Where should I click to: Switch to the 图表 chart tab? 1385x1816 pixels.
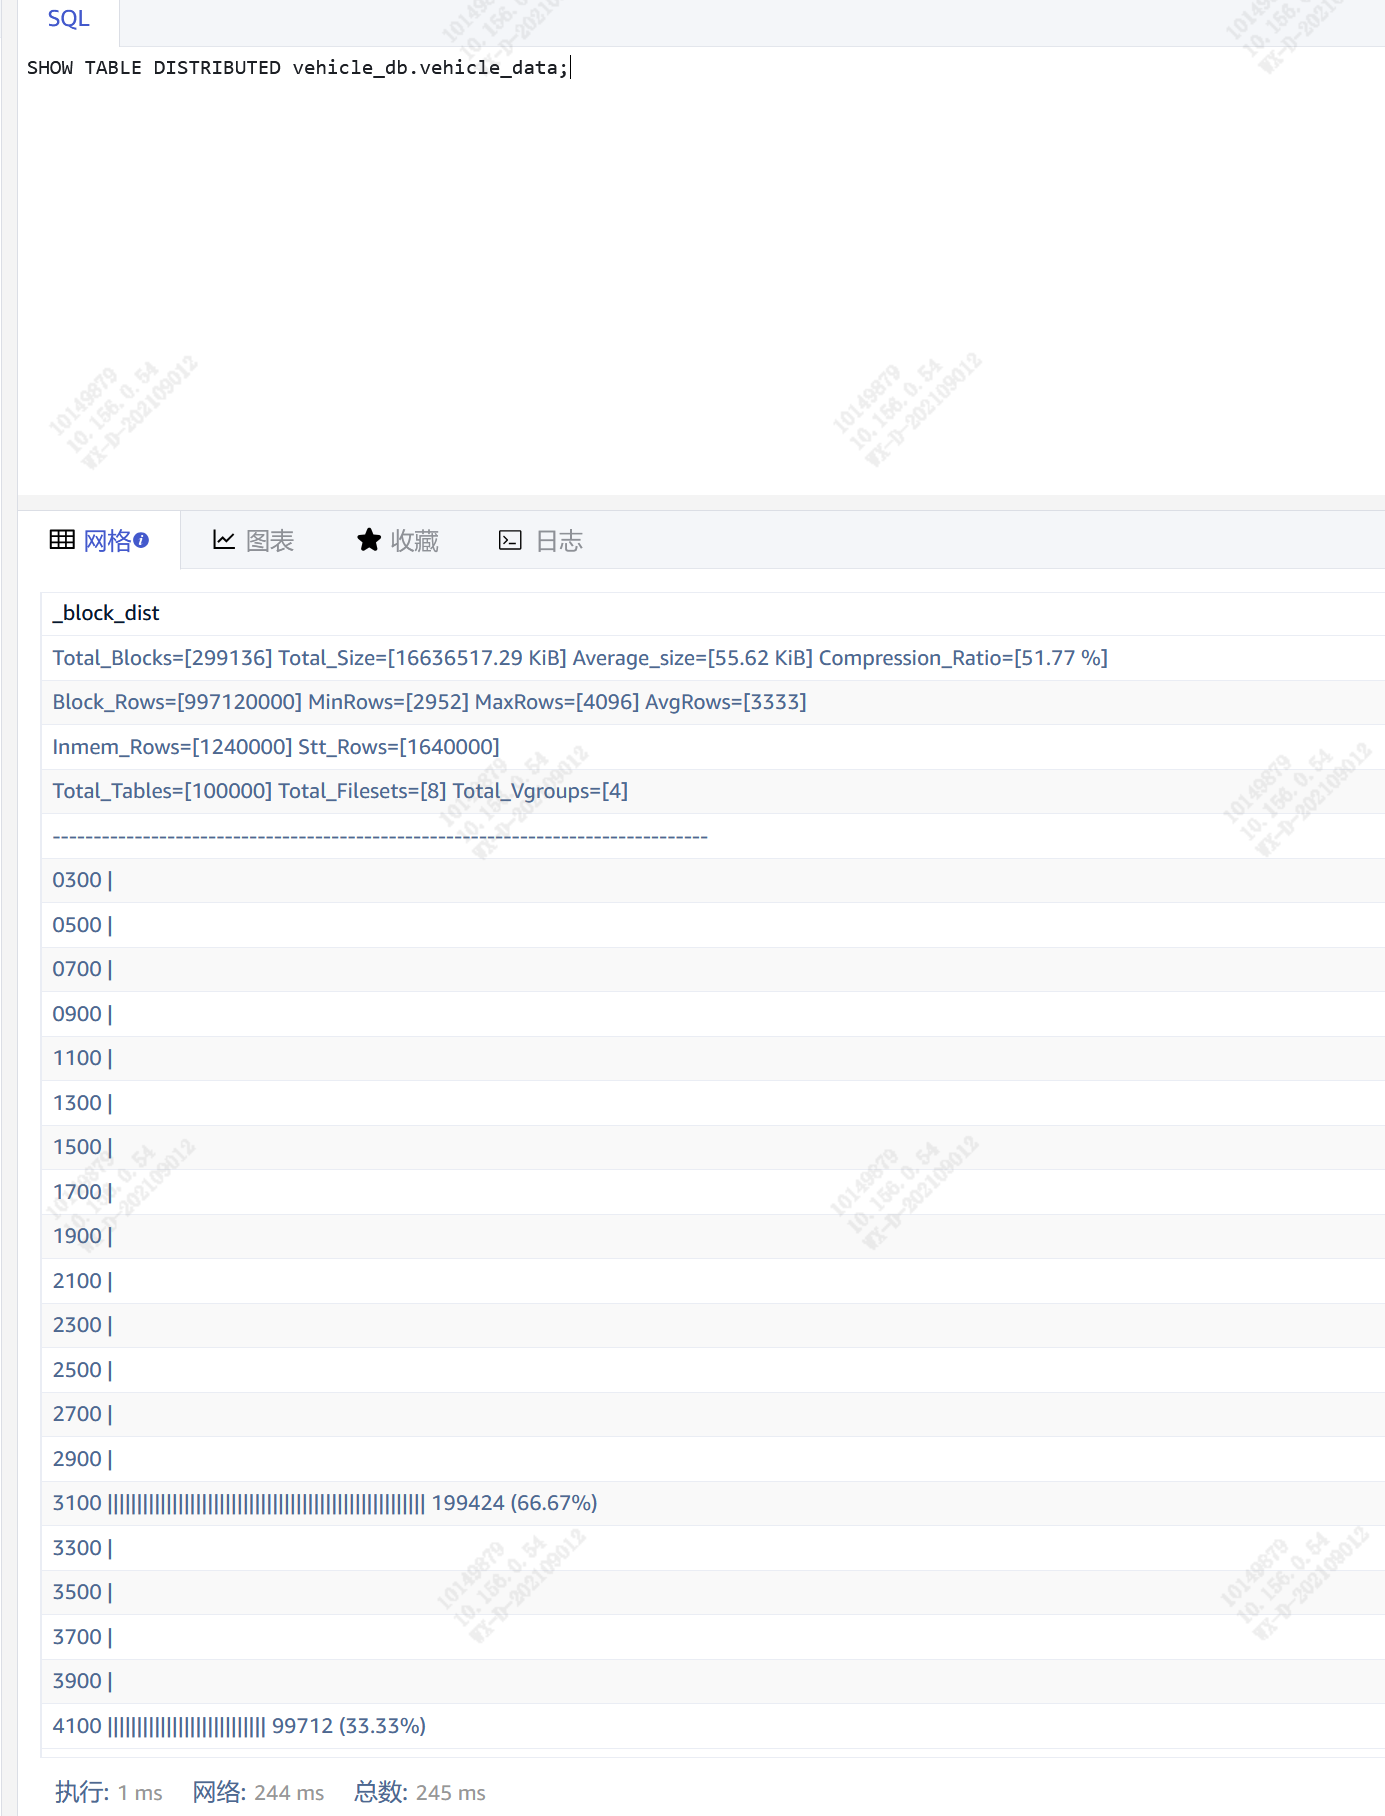tap(269, 541)
